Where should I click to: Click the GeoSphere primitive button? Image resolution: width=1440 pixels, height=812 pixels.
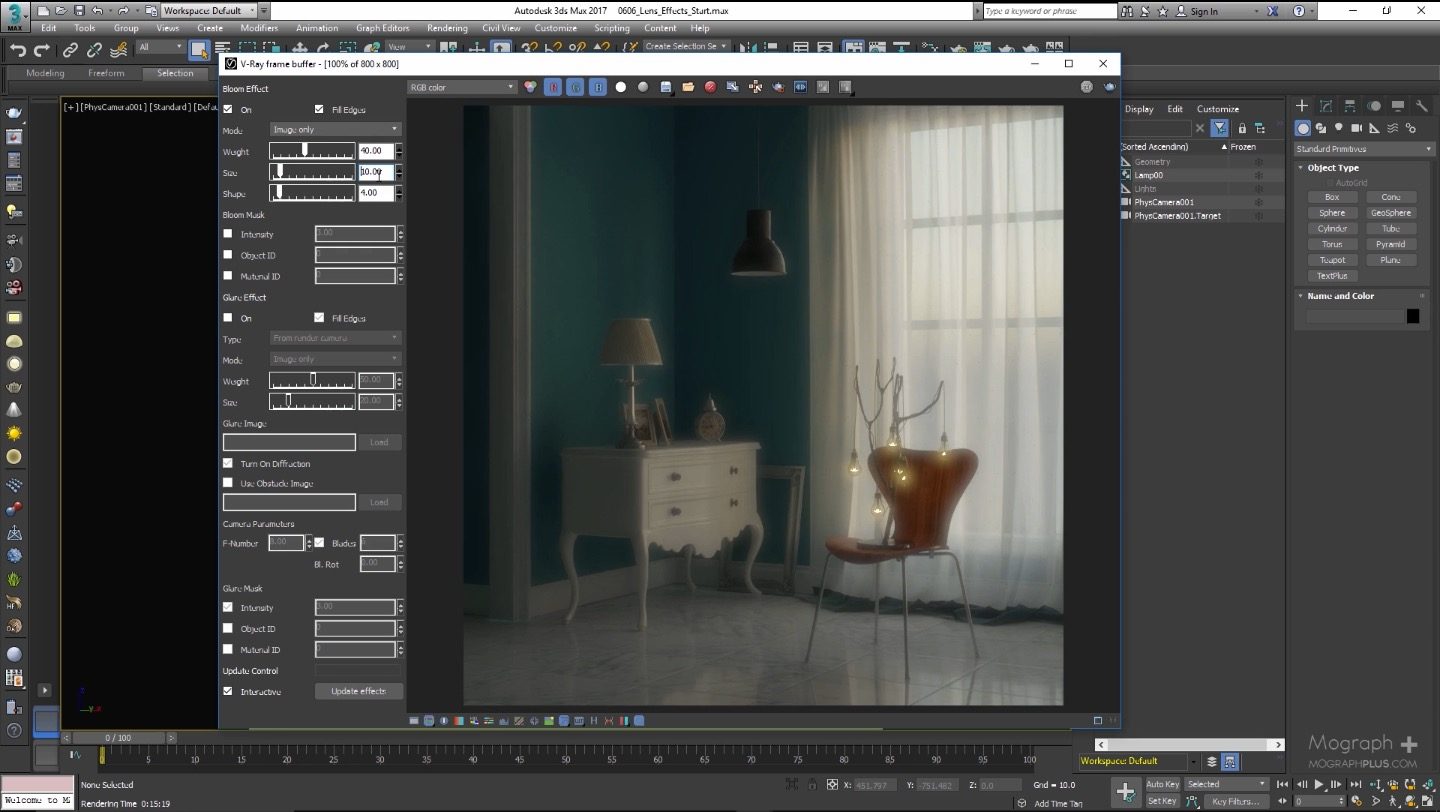(x=1390, y=213)
